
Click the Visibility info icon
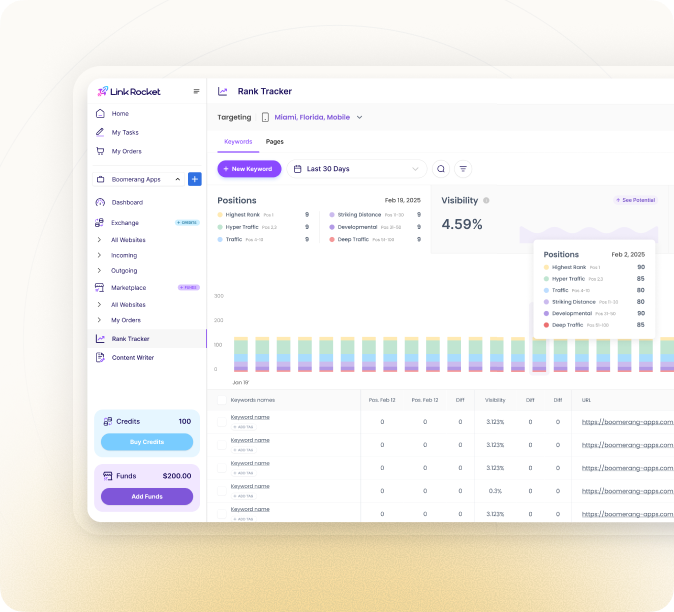(486, 200)
